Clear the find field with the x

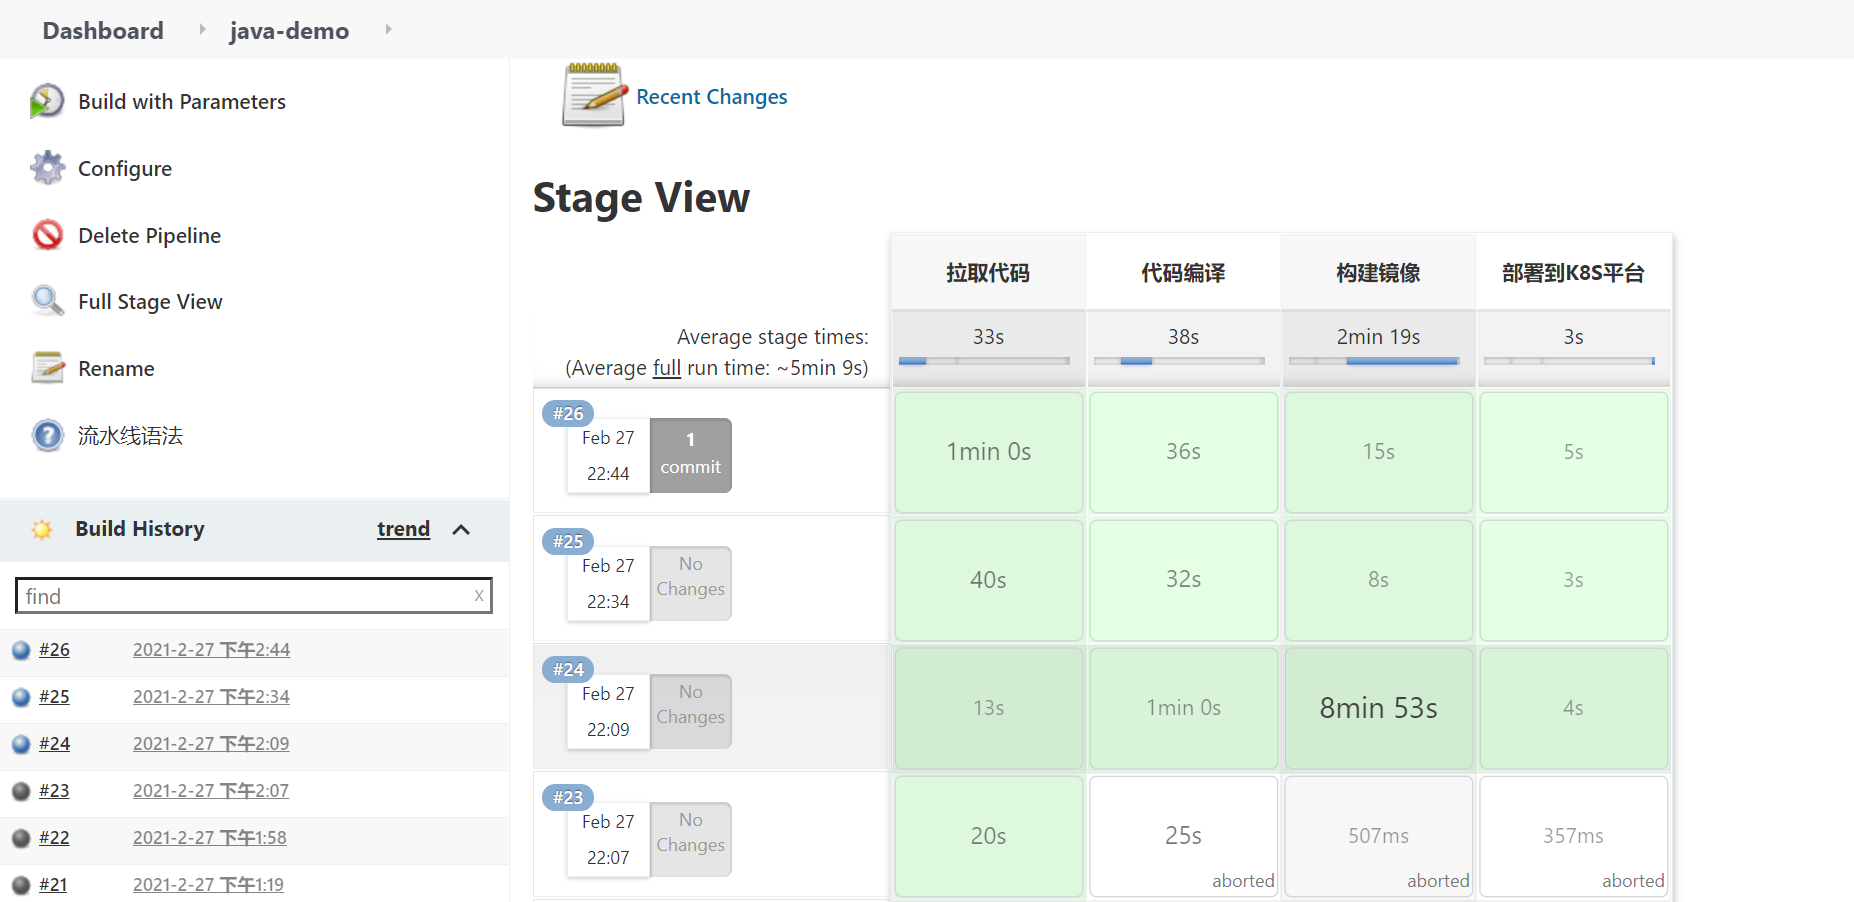pos(479,596)
